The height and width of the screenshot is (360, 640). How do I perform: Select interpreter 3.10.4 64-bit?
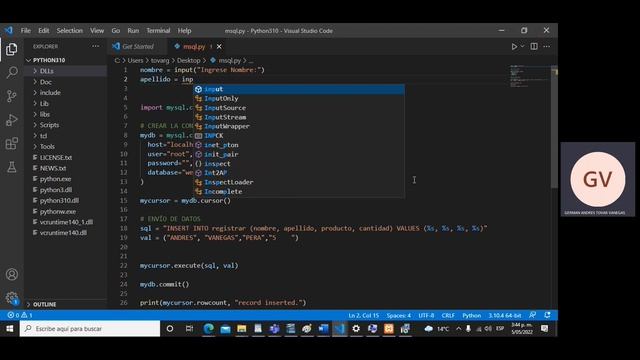505,315
